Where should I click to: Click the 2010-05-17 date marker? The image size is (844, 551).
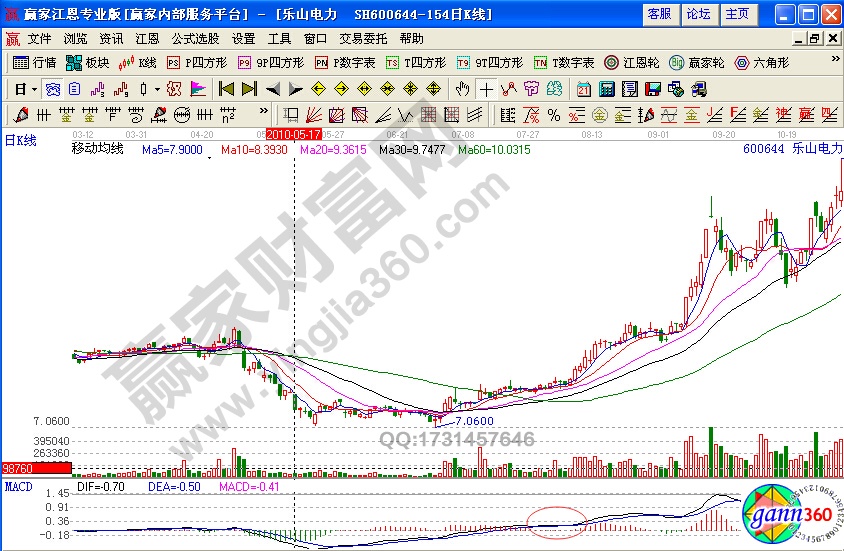tap(294, 134)
